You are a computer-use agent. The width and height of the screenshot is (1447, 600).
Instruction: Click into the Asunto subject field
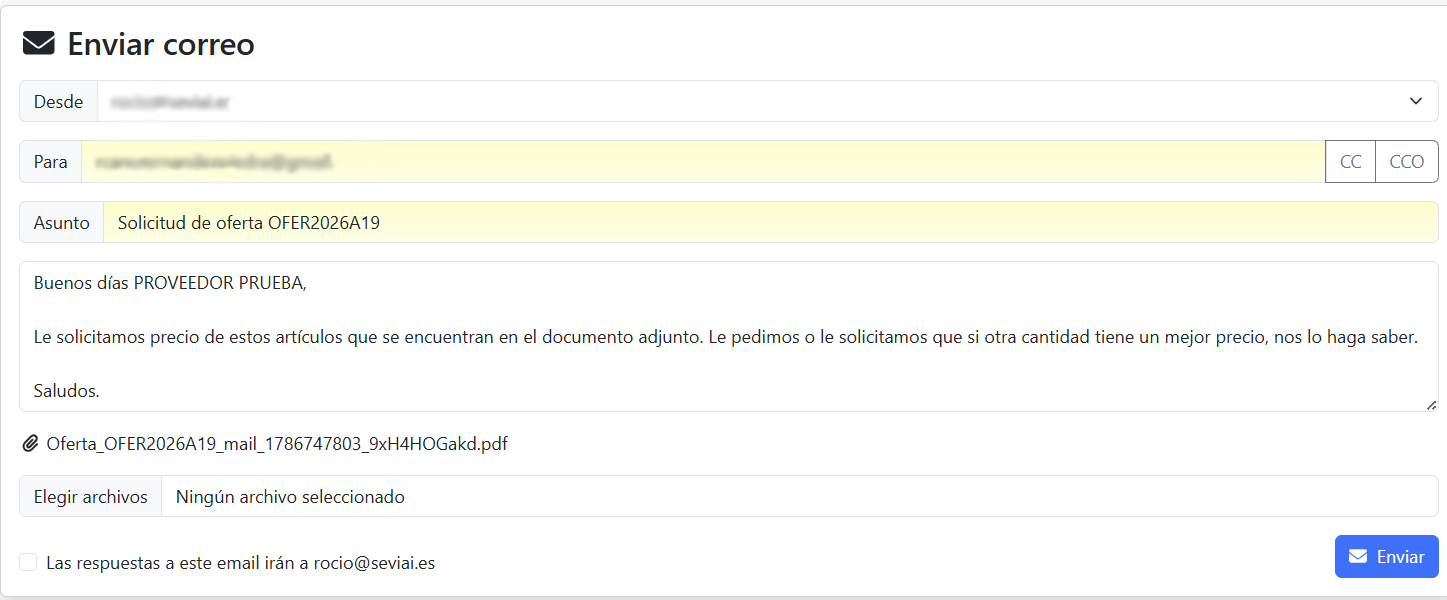tap(771, 222)
